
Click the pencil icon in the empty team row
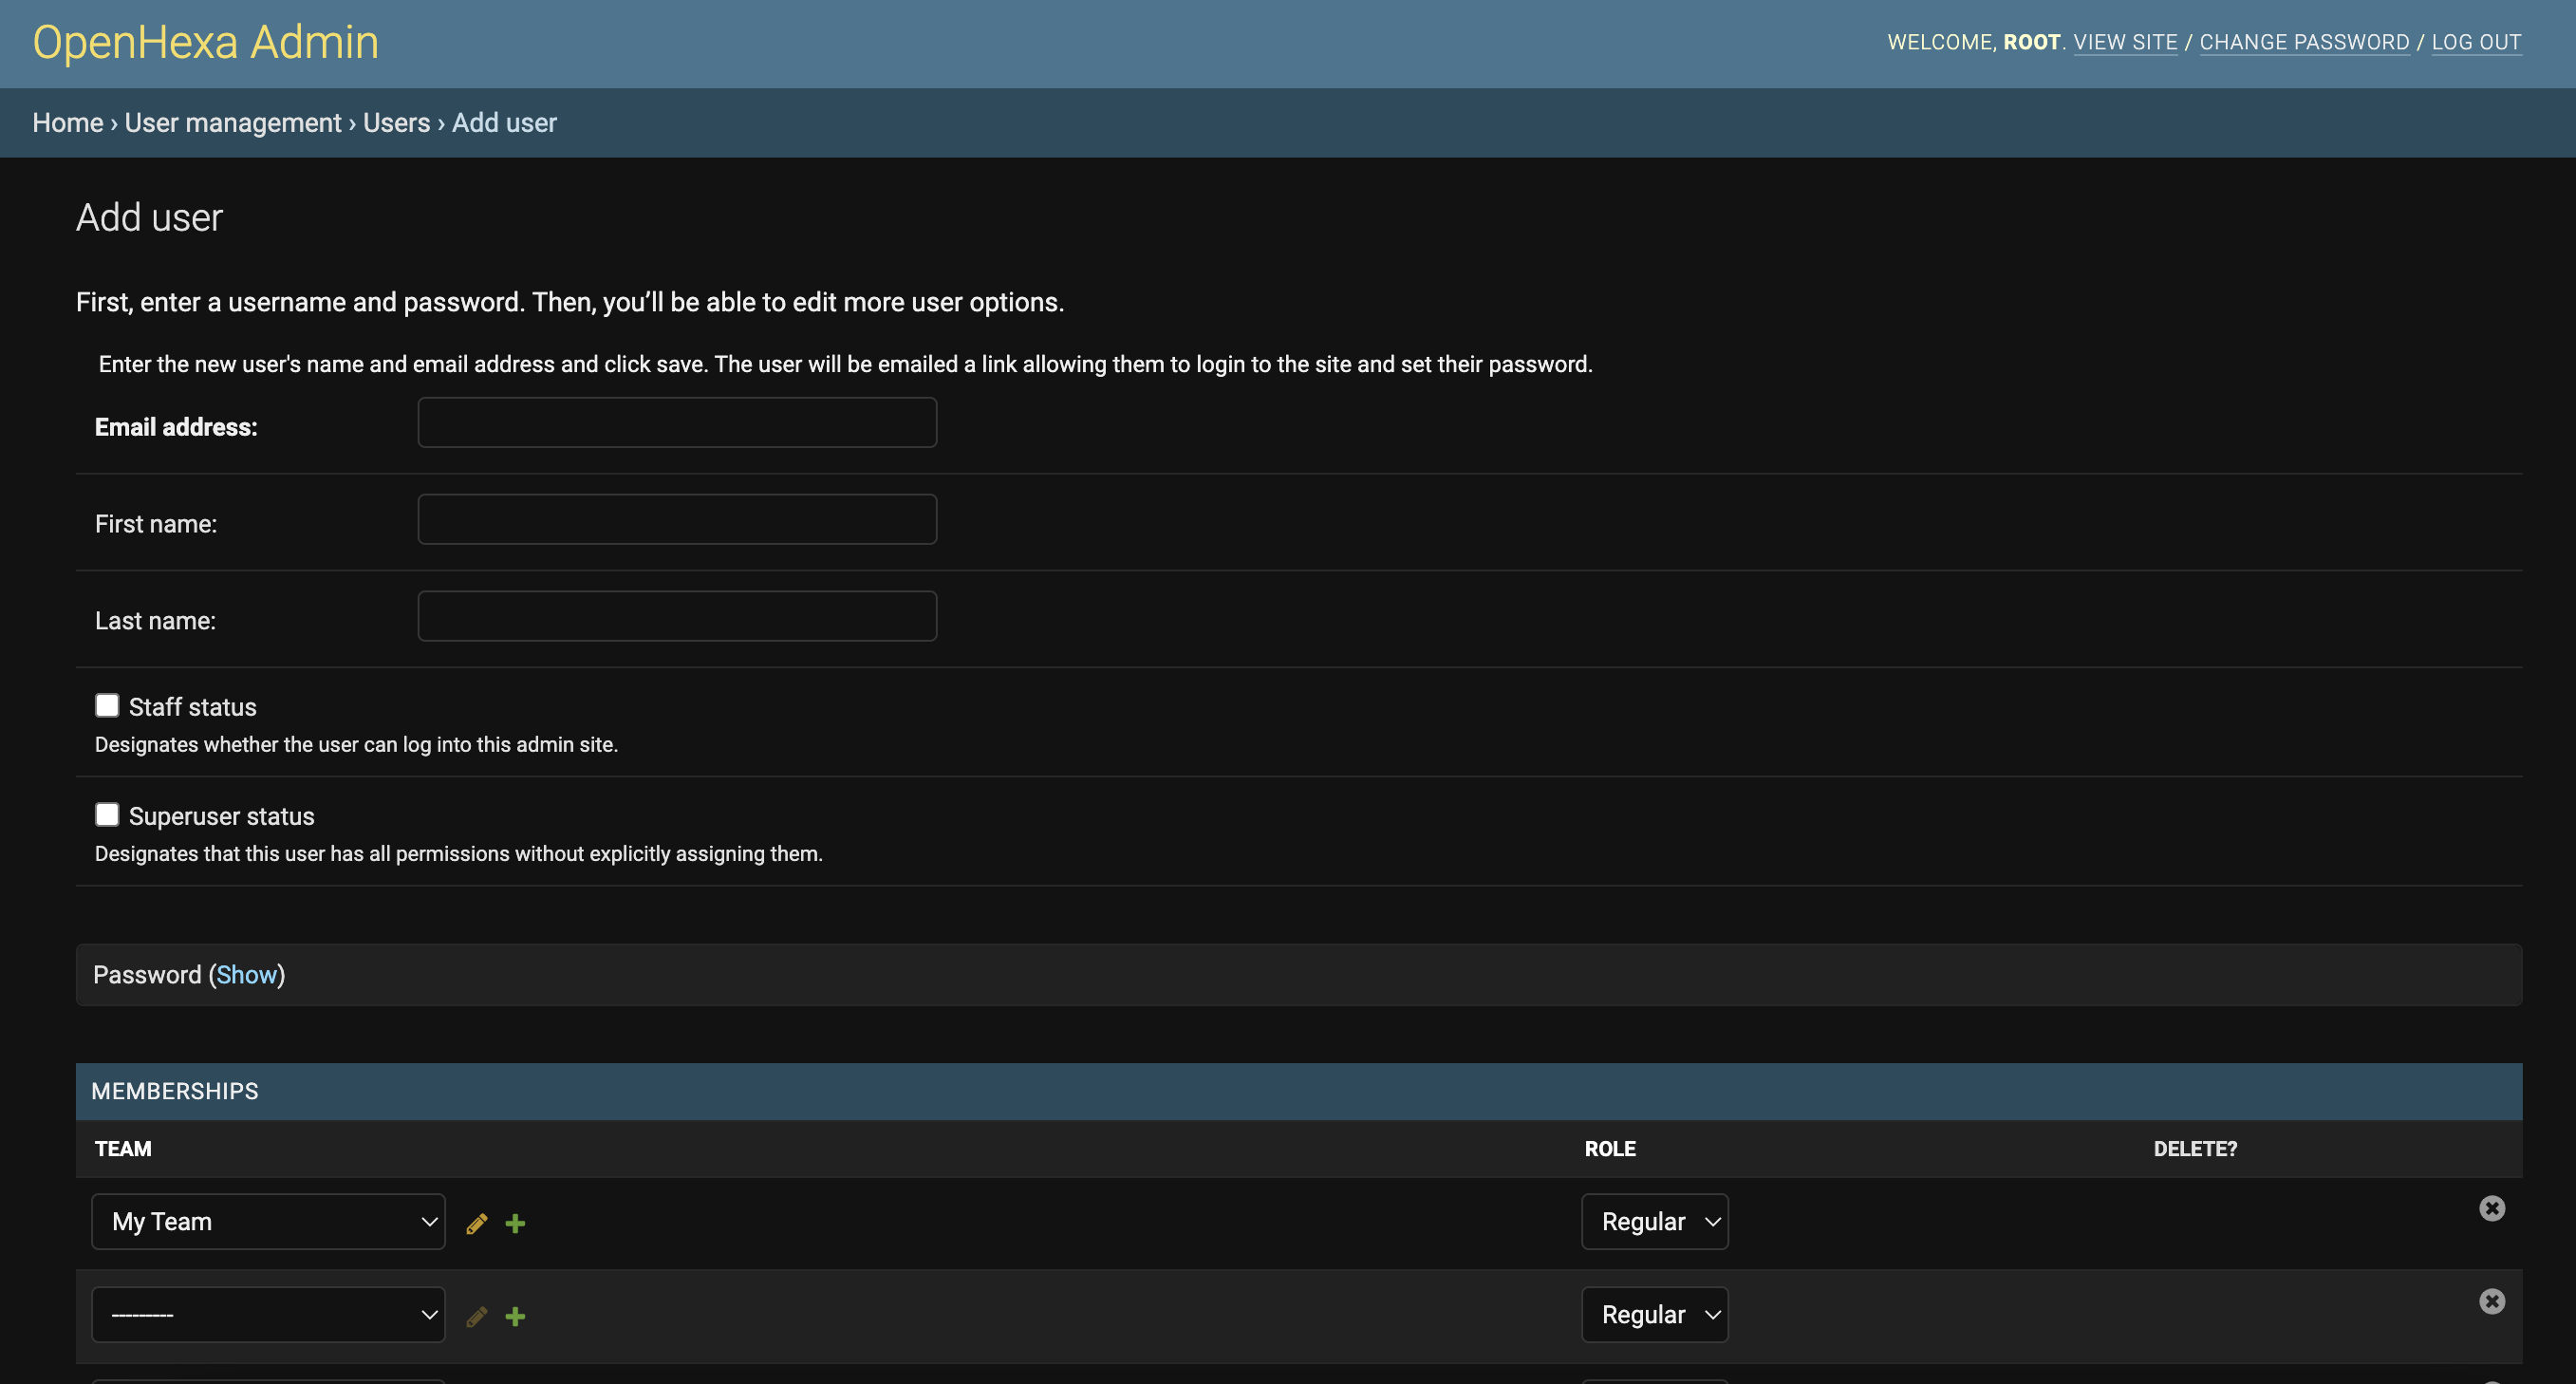(477, 1316)
